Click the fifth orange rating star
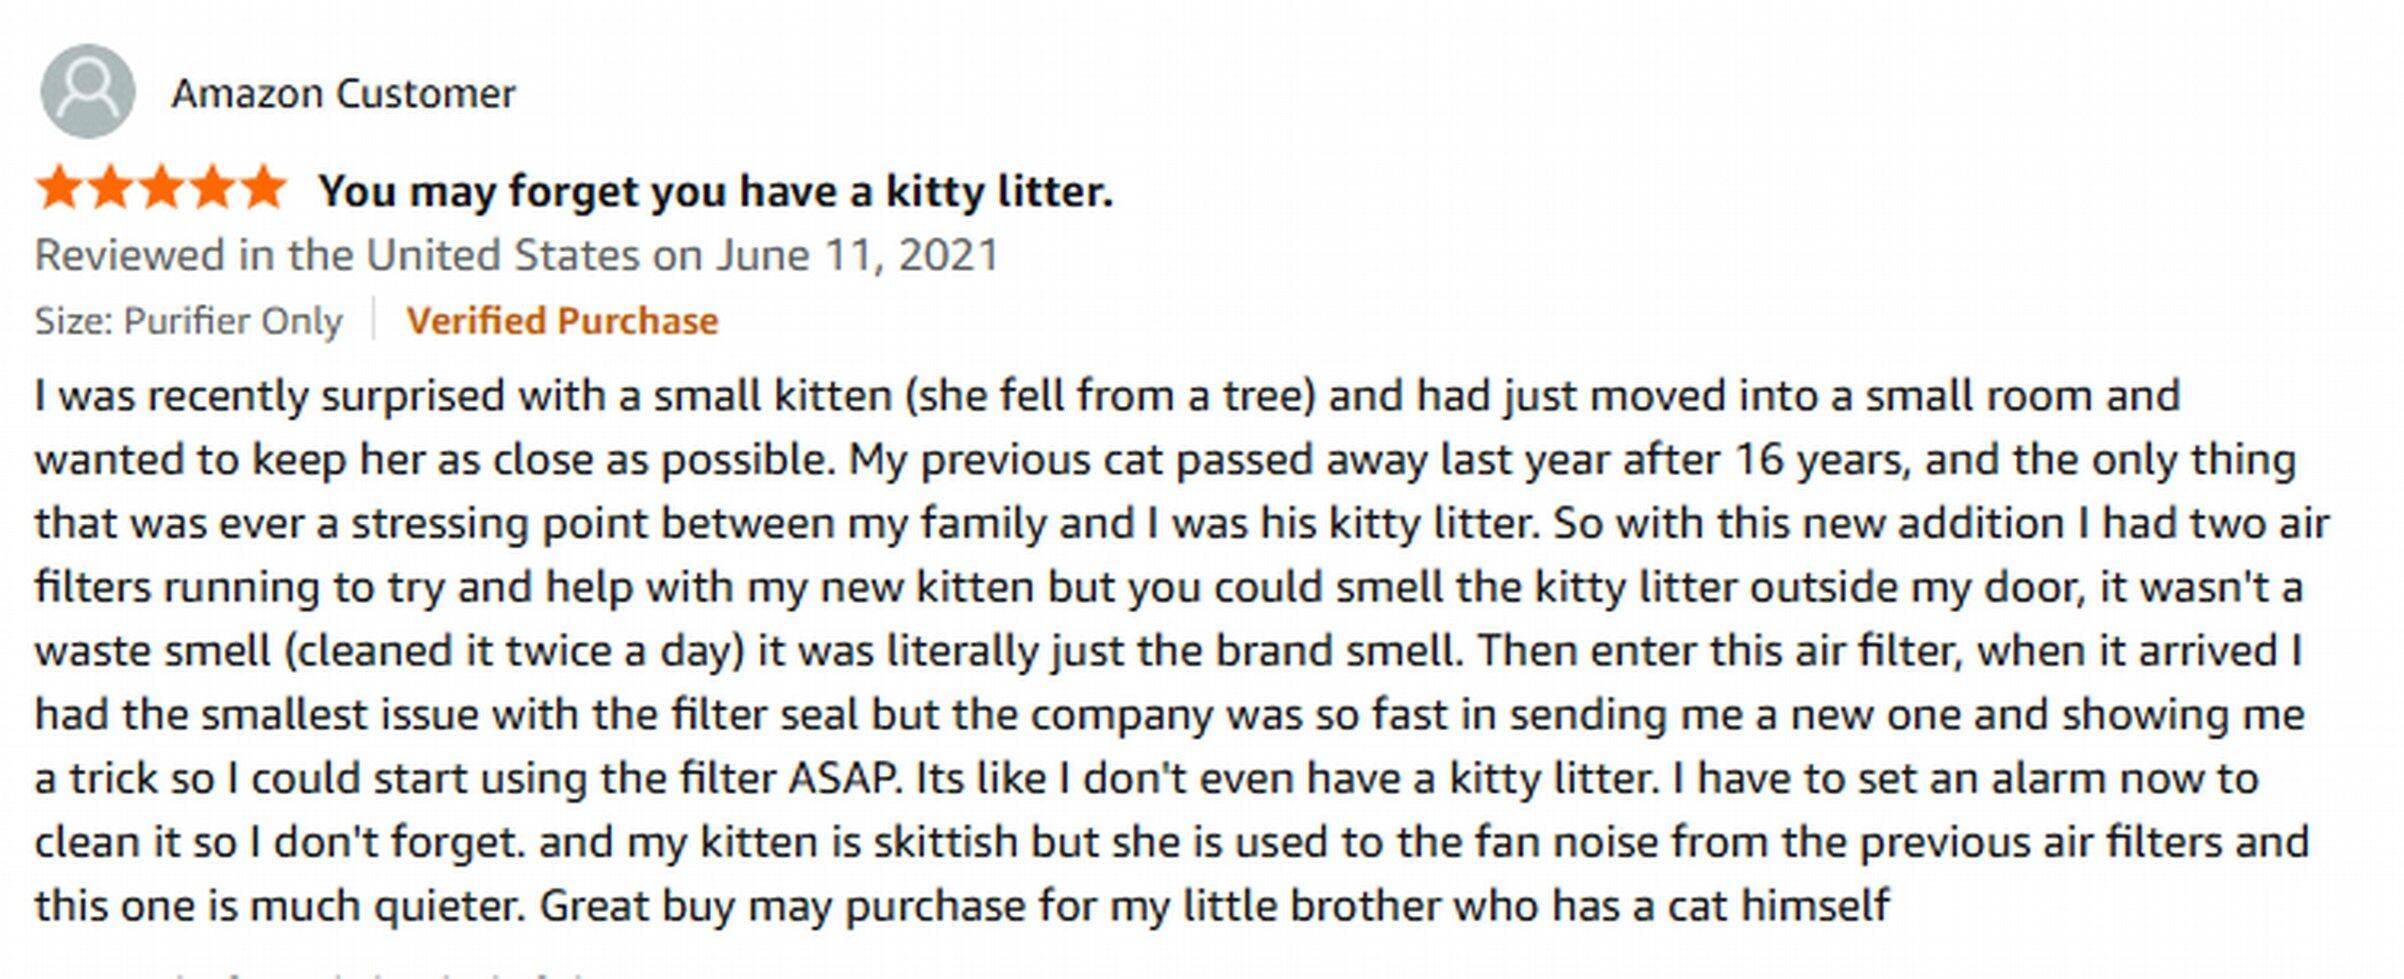Screen dimensions: 2404x979 [x=264, y=188]
